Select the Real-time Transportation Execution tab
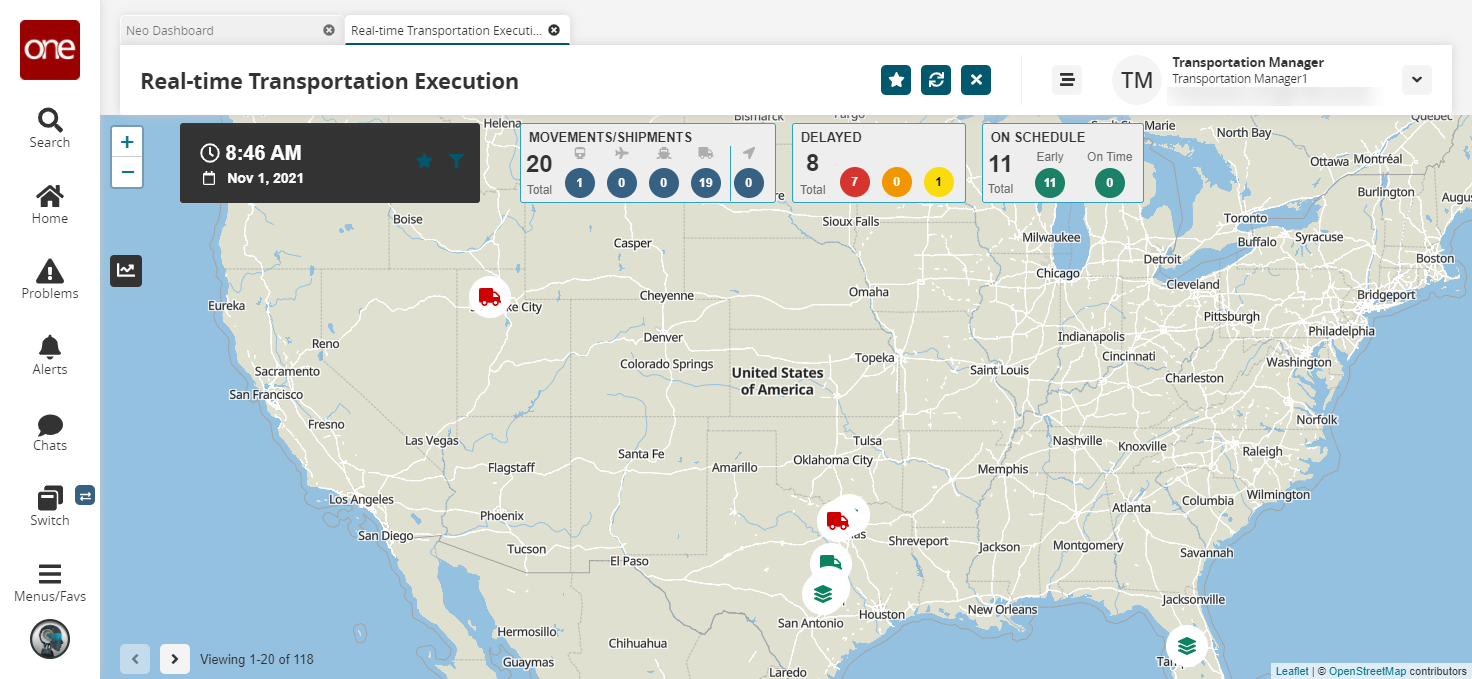Screen dimensions: 1472x679 click(x=446, y=31)
